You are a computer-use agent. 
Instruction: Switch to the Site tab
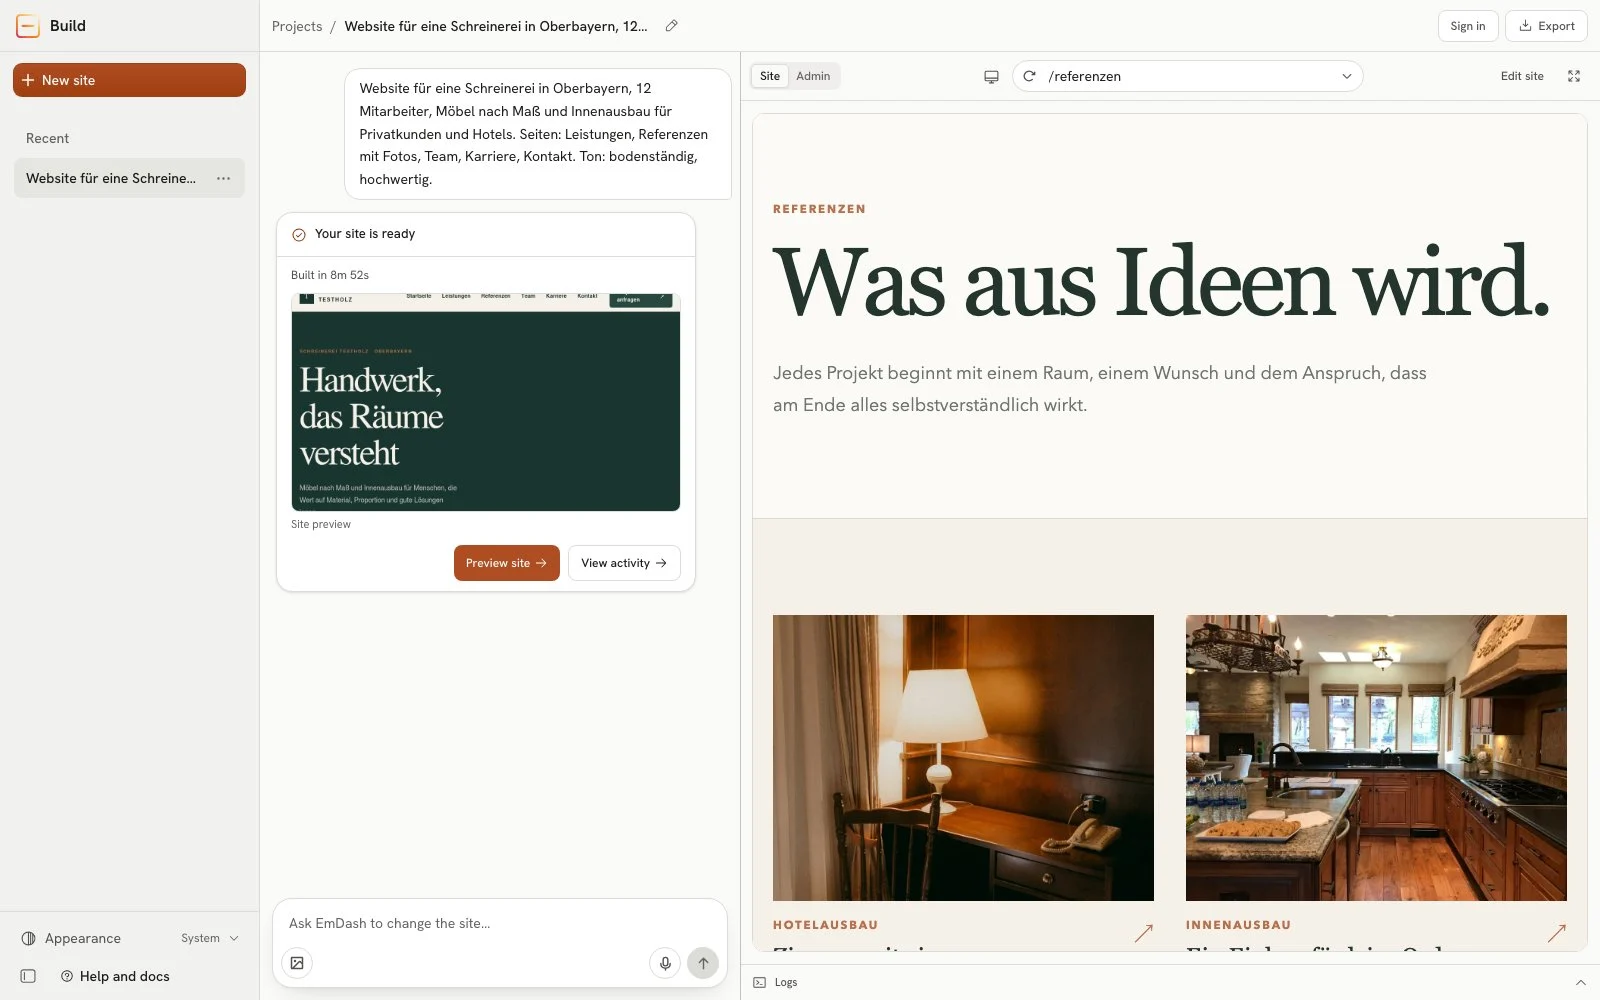[769, 76]
